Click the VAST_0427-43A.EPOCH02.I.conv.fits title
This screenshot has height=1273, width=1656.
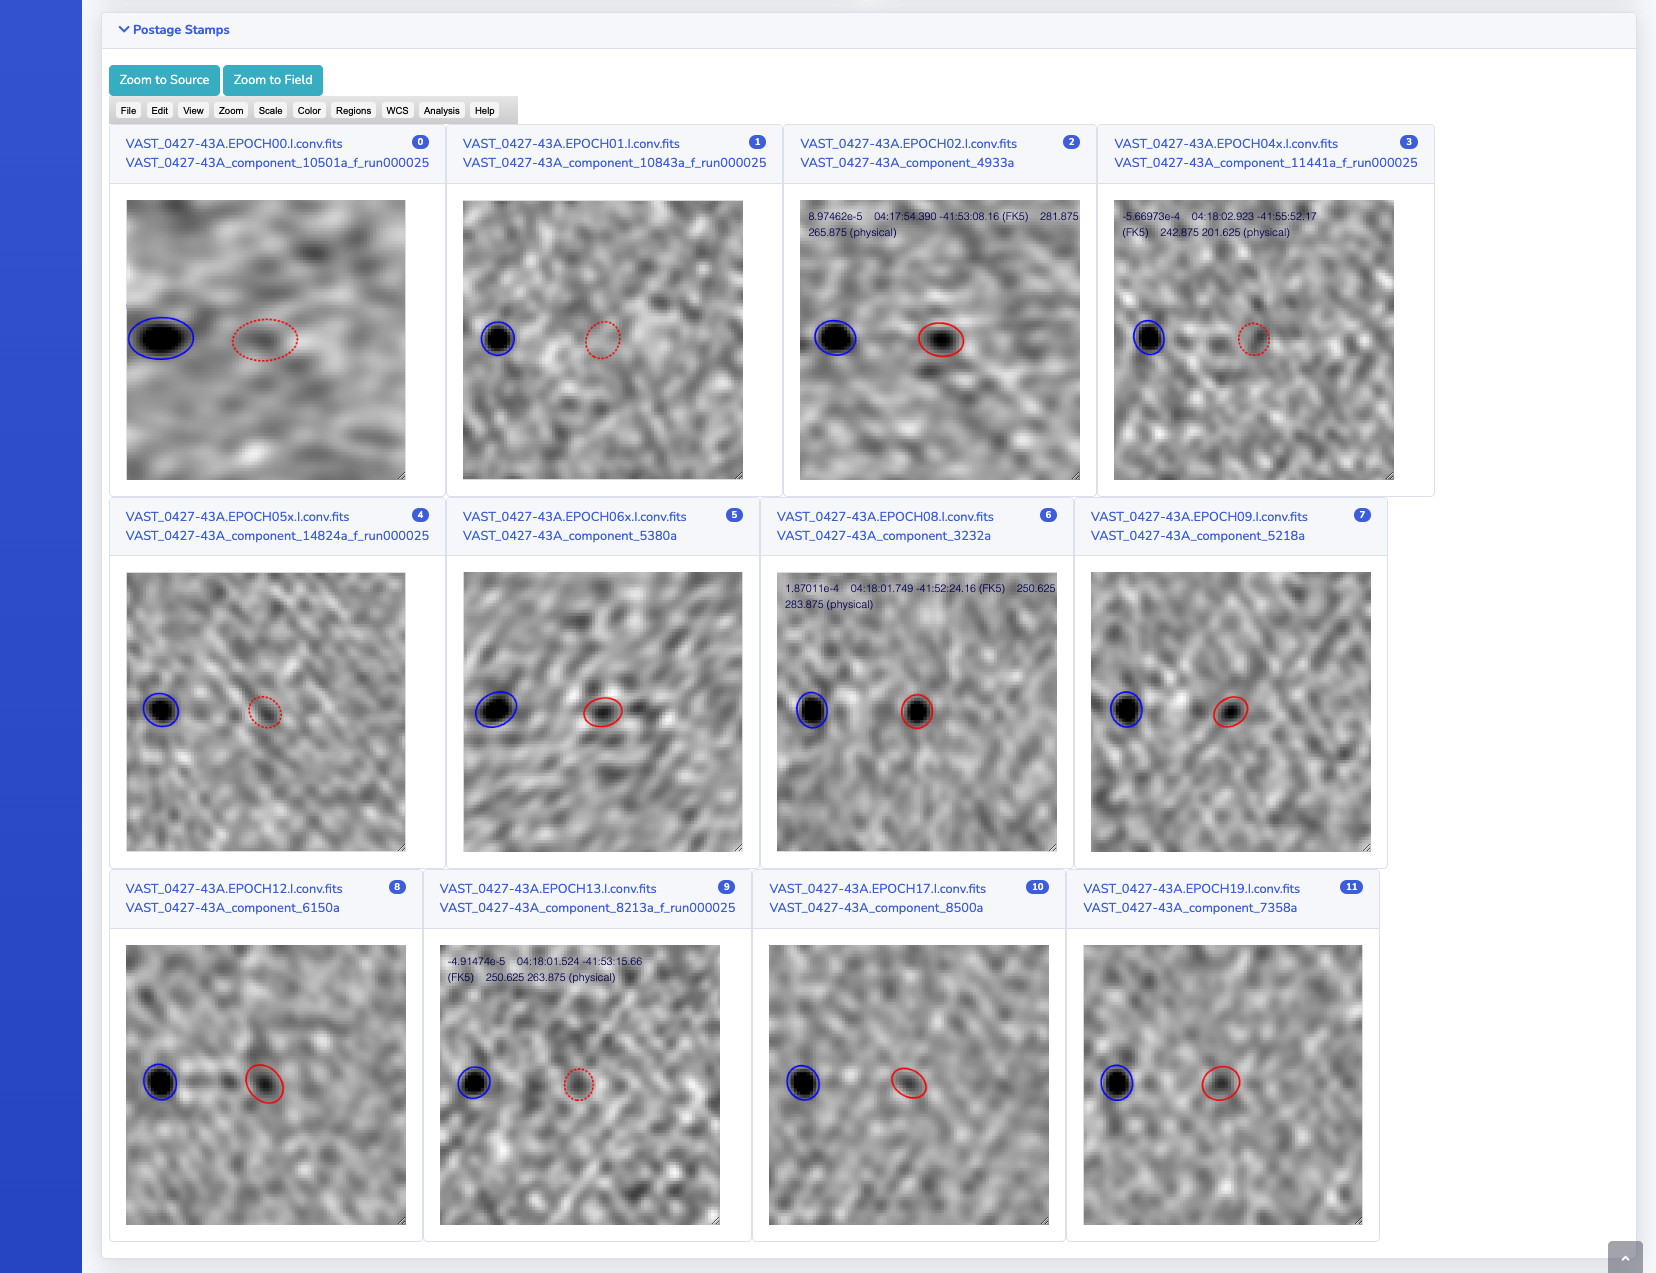[x=908, y=144]
